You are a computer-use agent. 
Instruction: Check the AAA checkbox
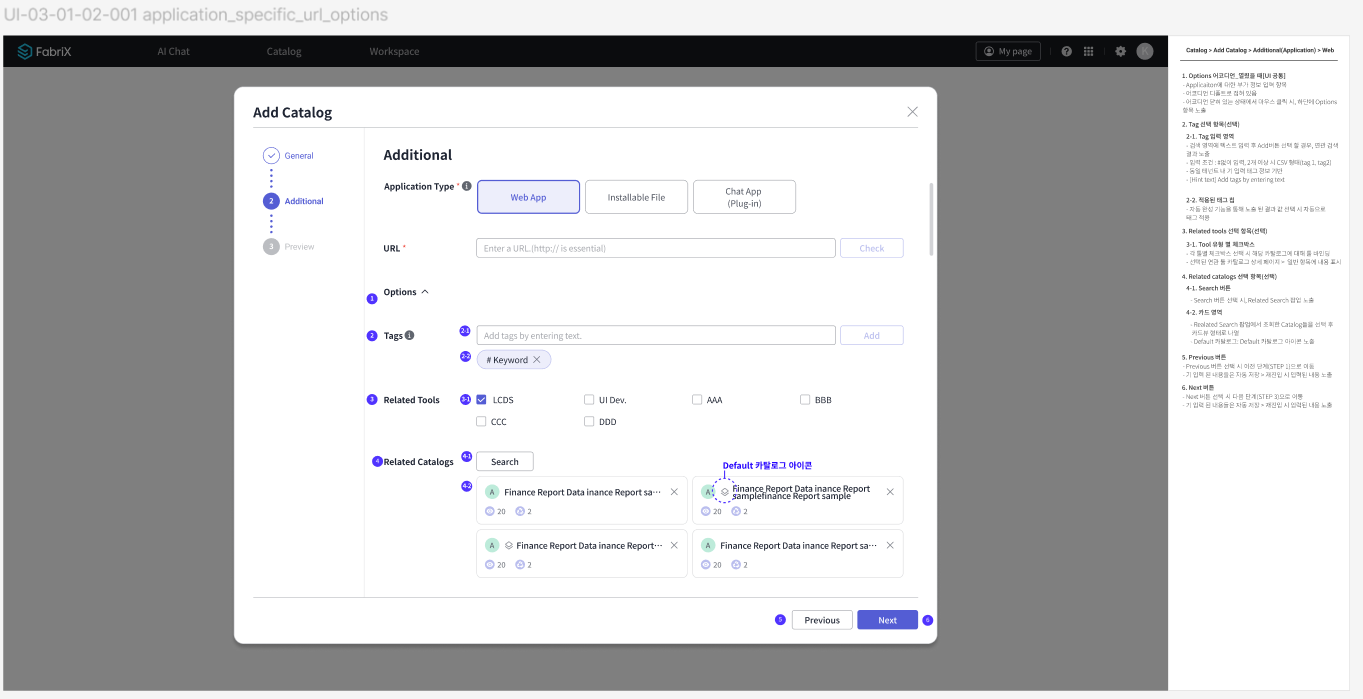pos(697,399)
